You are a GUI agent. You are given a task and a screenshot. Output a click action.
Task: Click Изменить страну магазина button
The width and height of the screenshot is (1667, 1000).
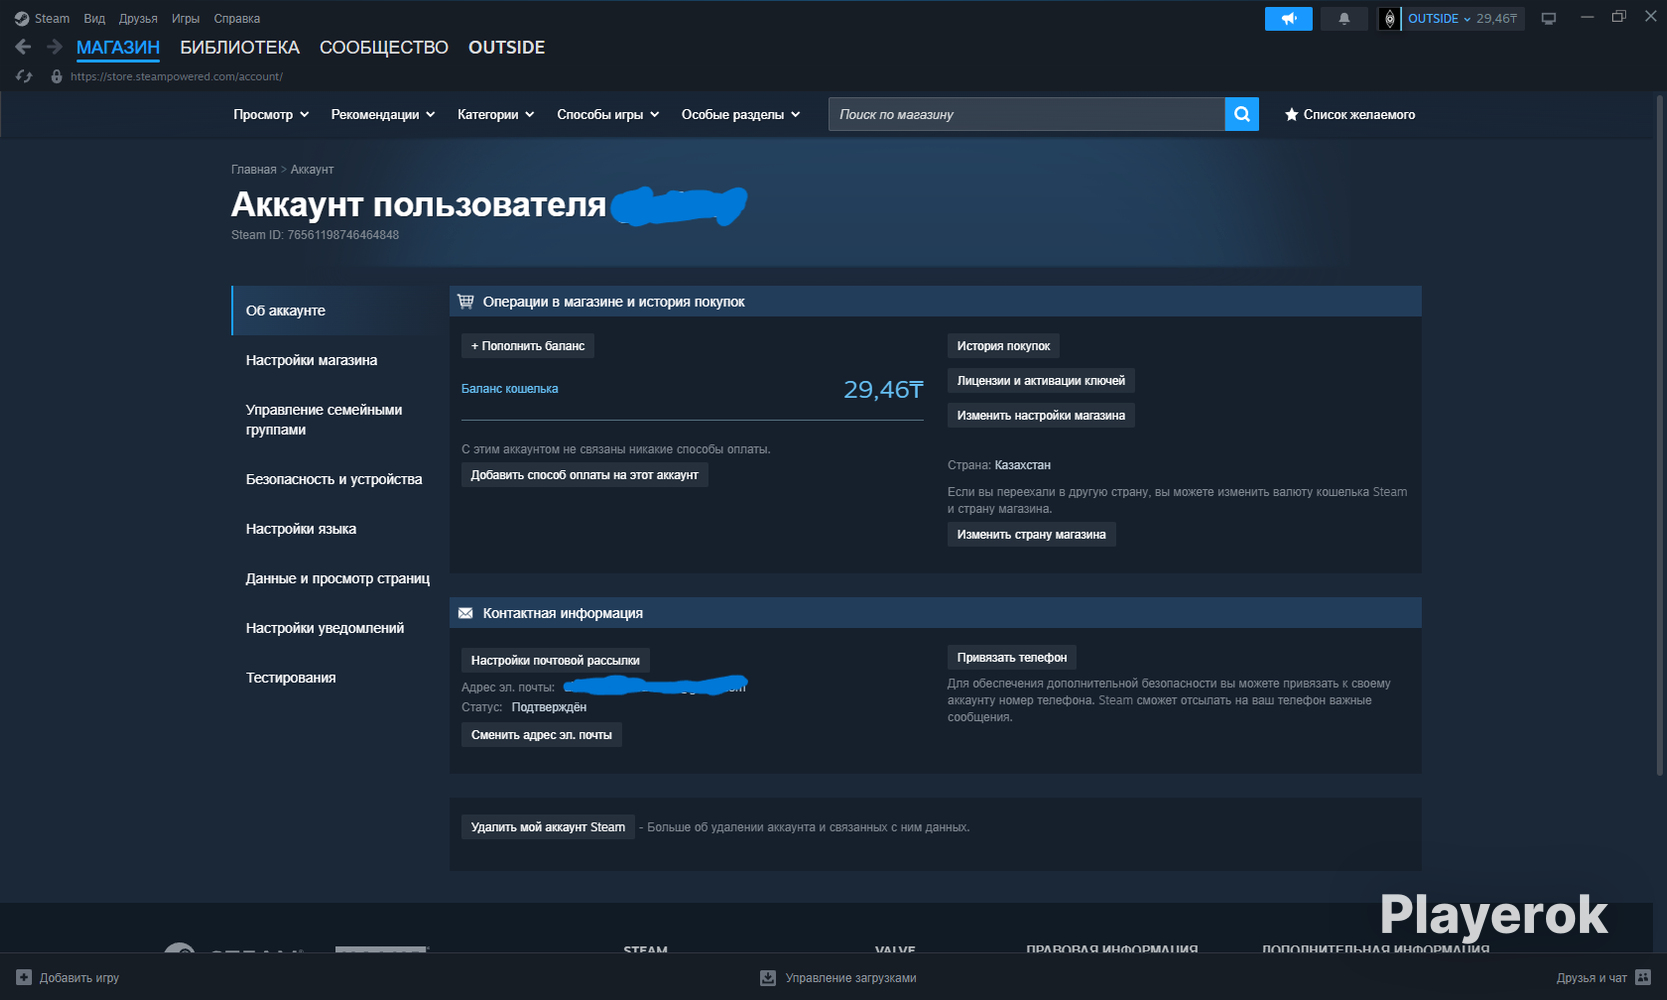(1031, 534)
